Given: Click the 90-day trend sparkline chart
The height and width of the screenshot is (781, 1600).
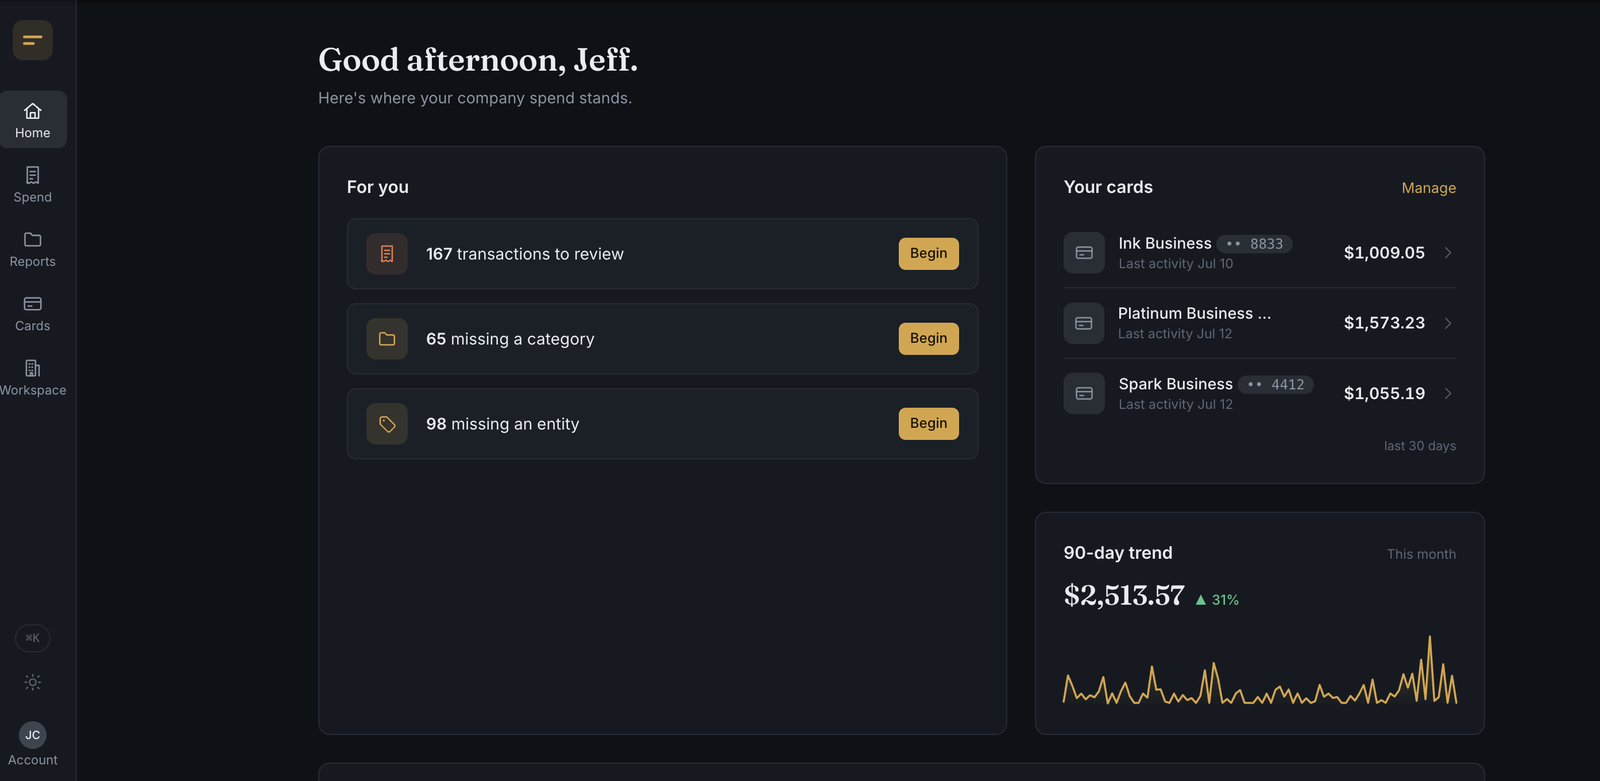Looking at the screenshot, I should coord(1260,670).
